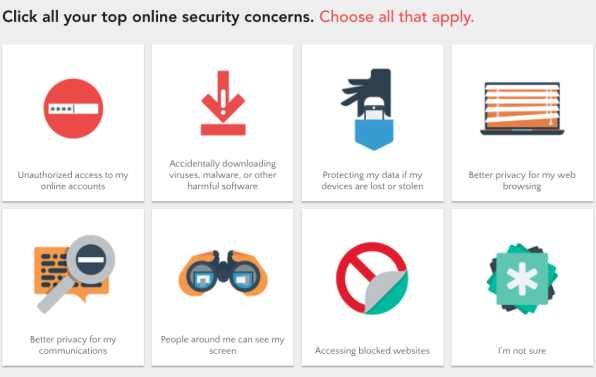Choose 'Better privacy for my web browsing' text
Viewport: 596px width, 377px height.
(522, 181)
